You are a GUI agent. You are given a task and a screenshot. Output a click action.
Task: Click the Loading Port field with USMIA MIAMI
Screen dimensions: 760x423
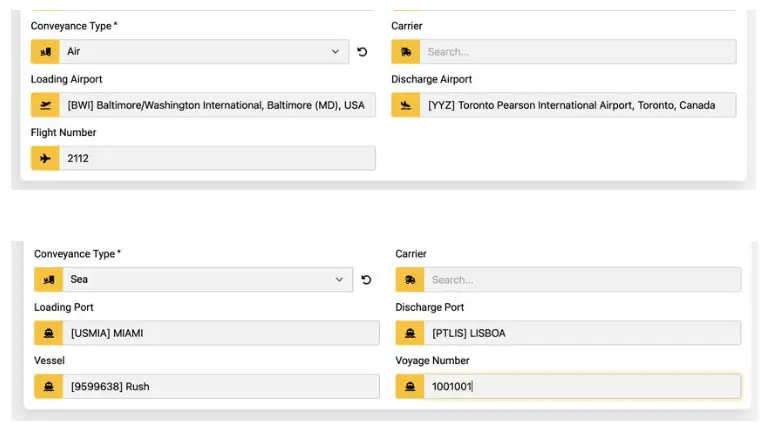tap(221, 333)
